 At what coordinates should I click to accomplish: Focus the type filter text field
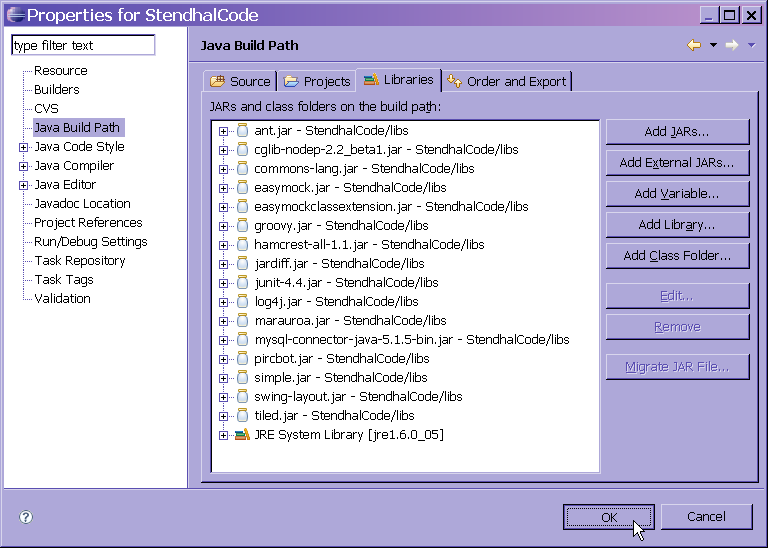(x=83, y=46)
